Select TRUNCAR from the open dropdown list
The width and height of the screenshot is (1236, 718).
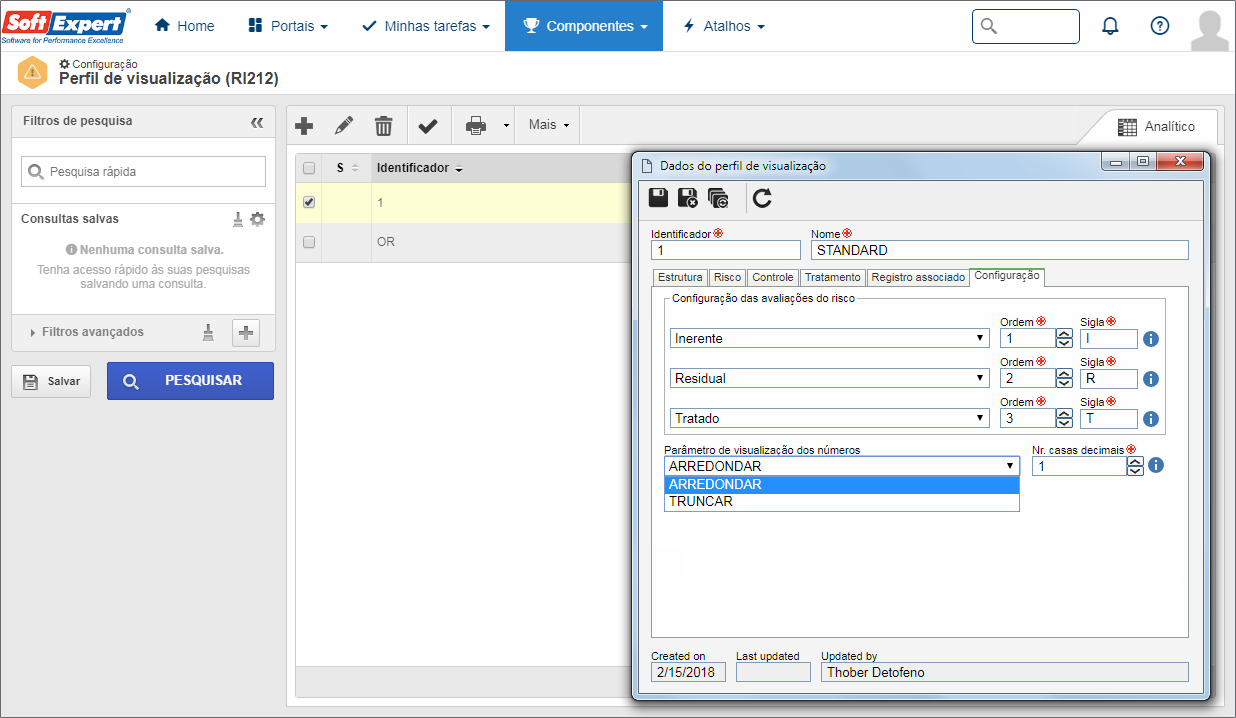pos(841,502)
